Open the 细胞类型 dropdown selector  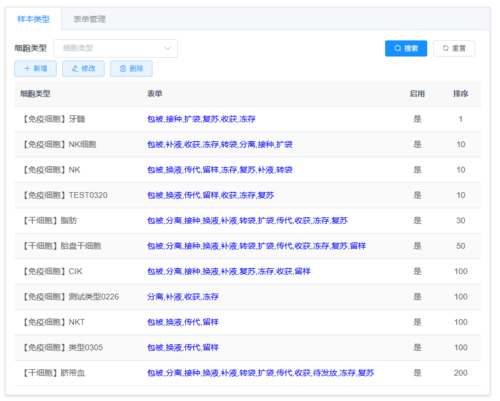point(116,48)
